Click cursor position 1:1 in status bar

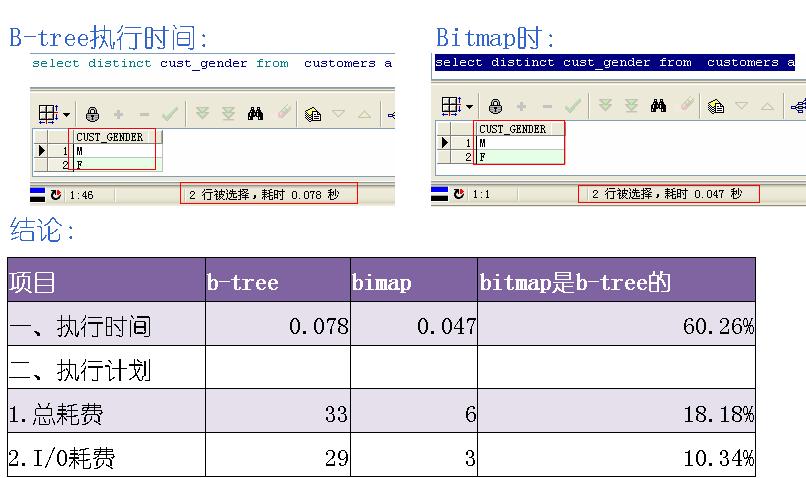point(481,194)
